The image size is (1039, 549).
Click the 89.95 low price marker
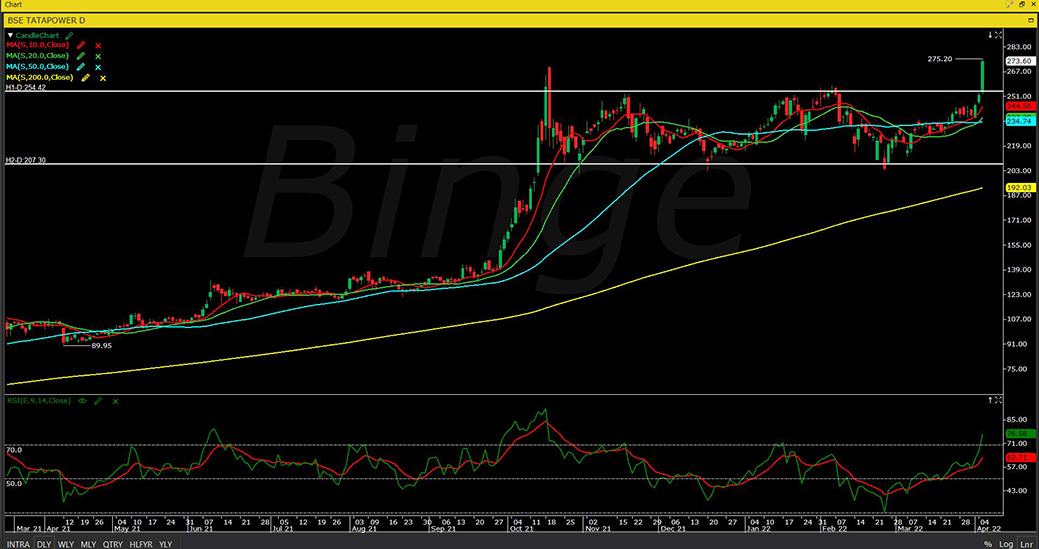click(x=99, y=345)
